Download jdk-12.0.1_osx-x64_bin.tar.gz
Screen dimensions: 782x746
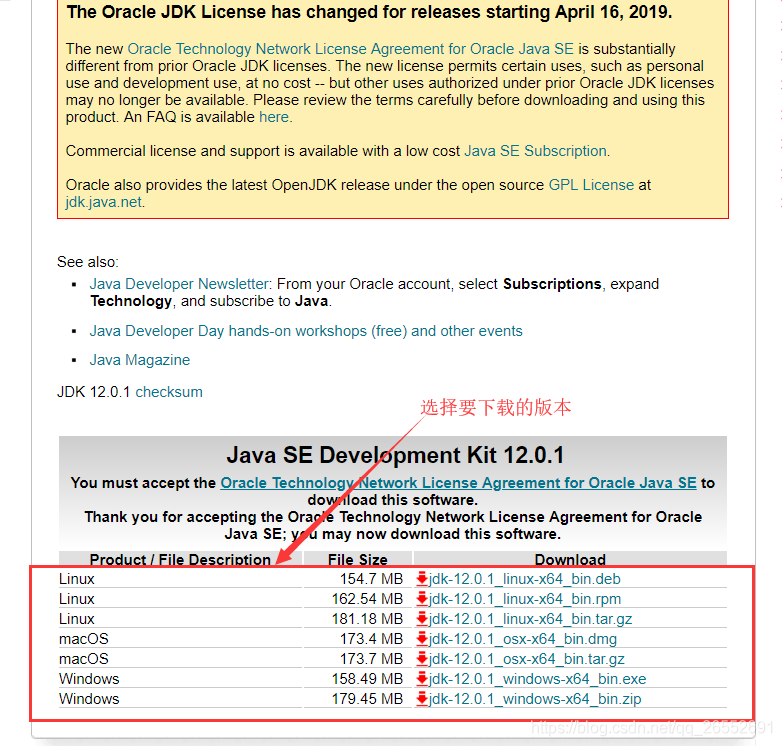[527, 659]
